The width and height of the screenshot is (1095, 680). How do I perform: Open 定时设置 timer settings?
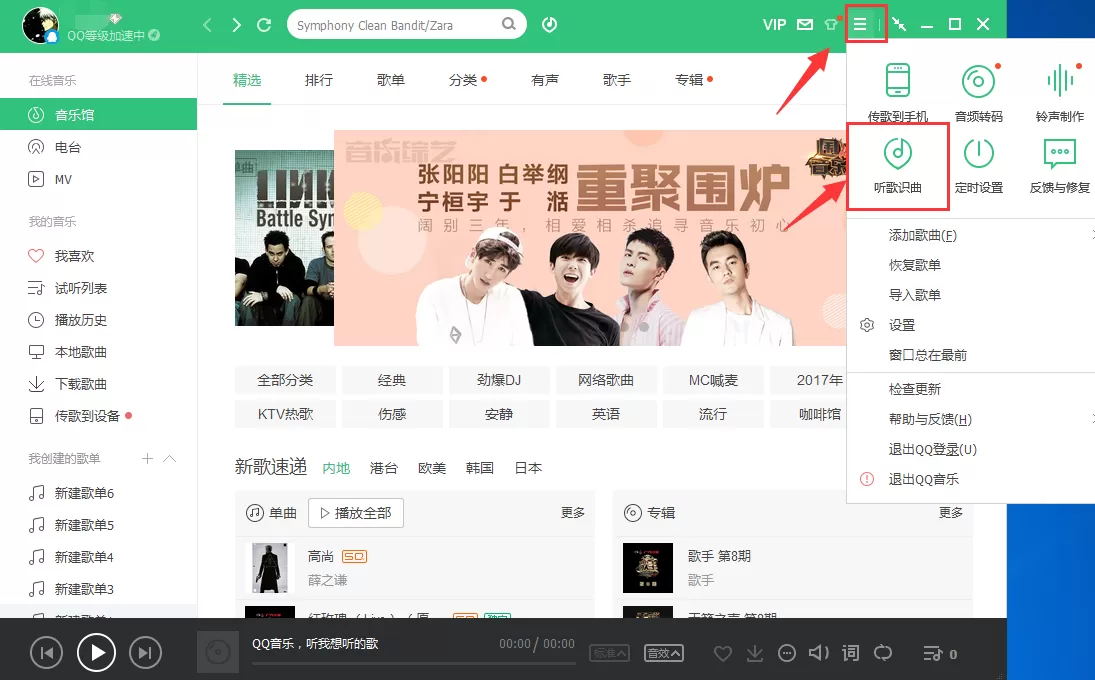click(x=978, y=166)
